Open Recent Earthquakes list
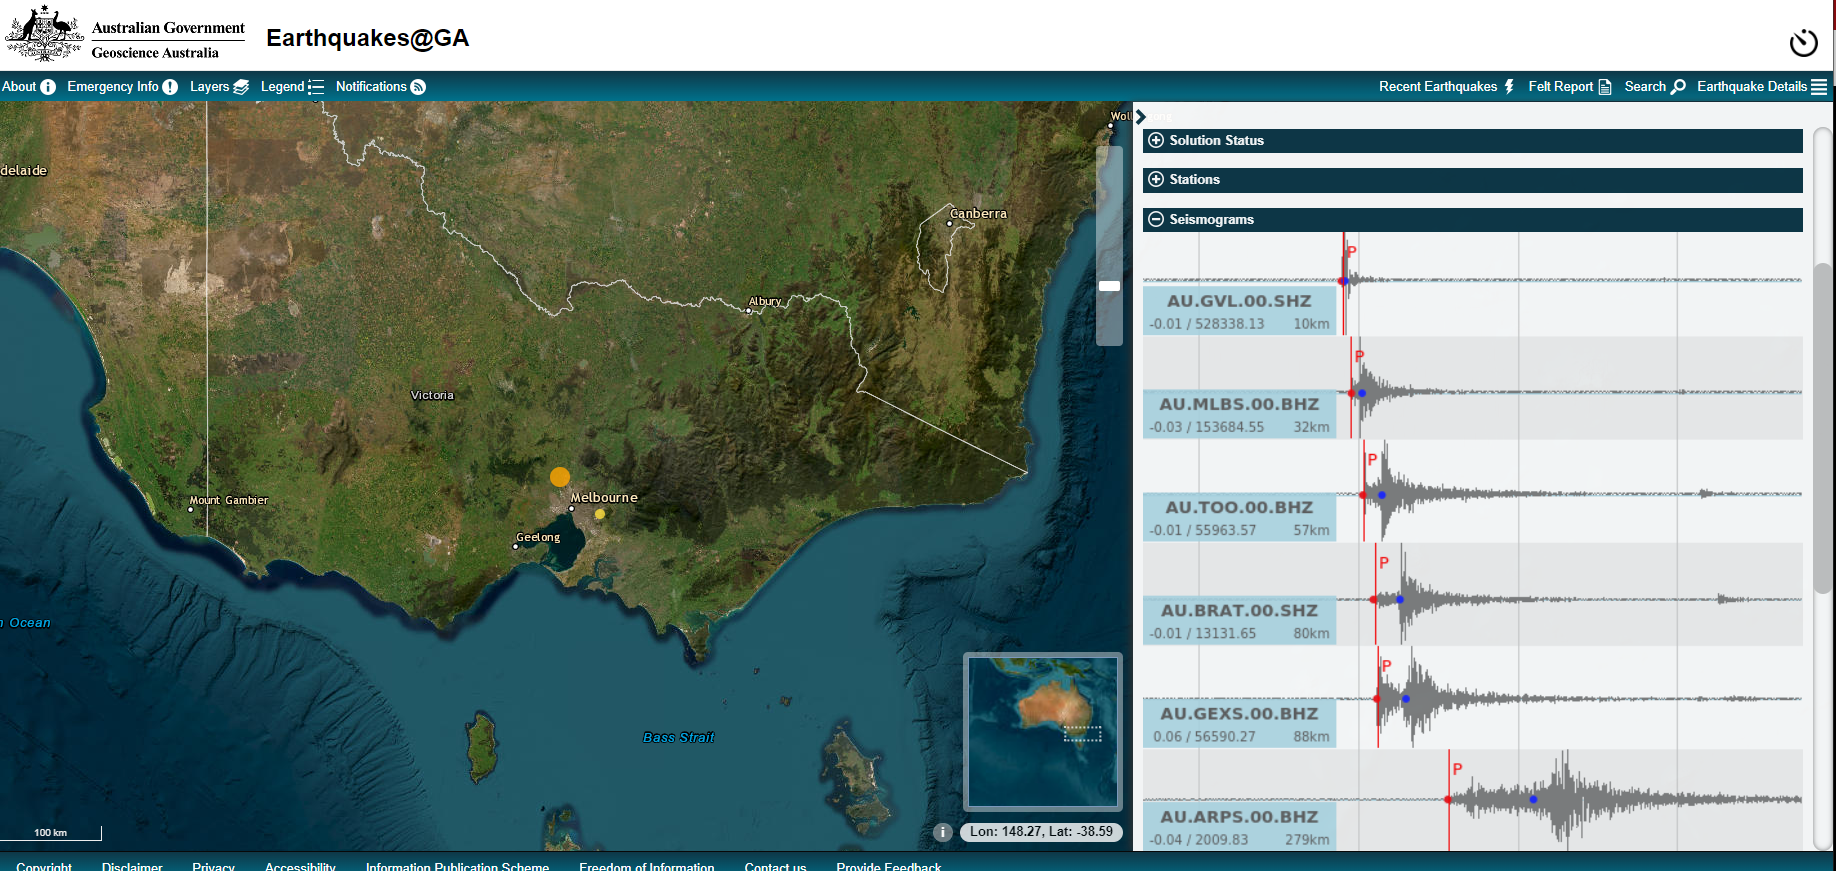The image size is (1836, 871). click(1446, 87)
